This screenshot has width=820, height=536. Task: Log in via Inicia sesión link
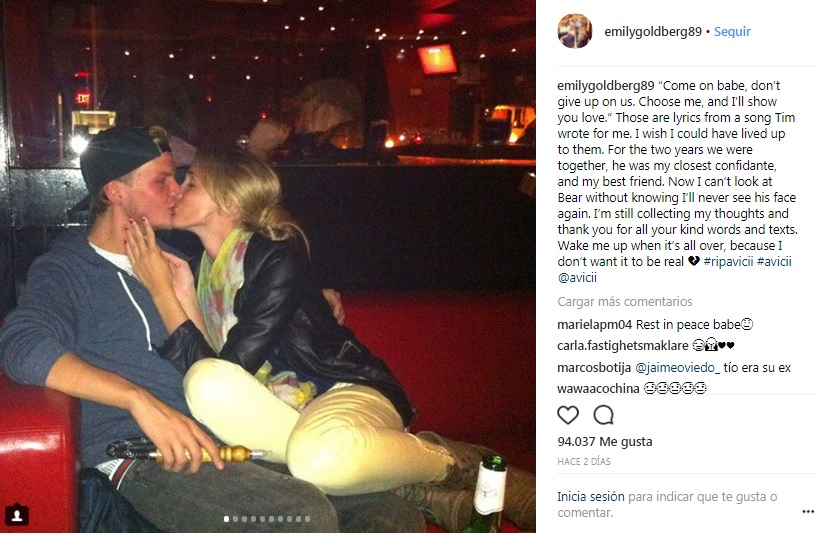pos(590,497)
